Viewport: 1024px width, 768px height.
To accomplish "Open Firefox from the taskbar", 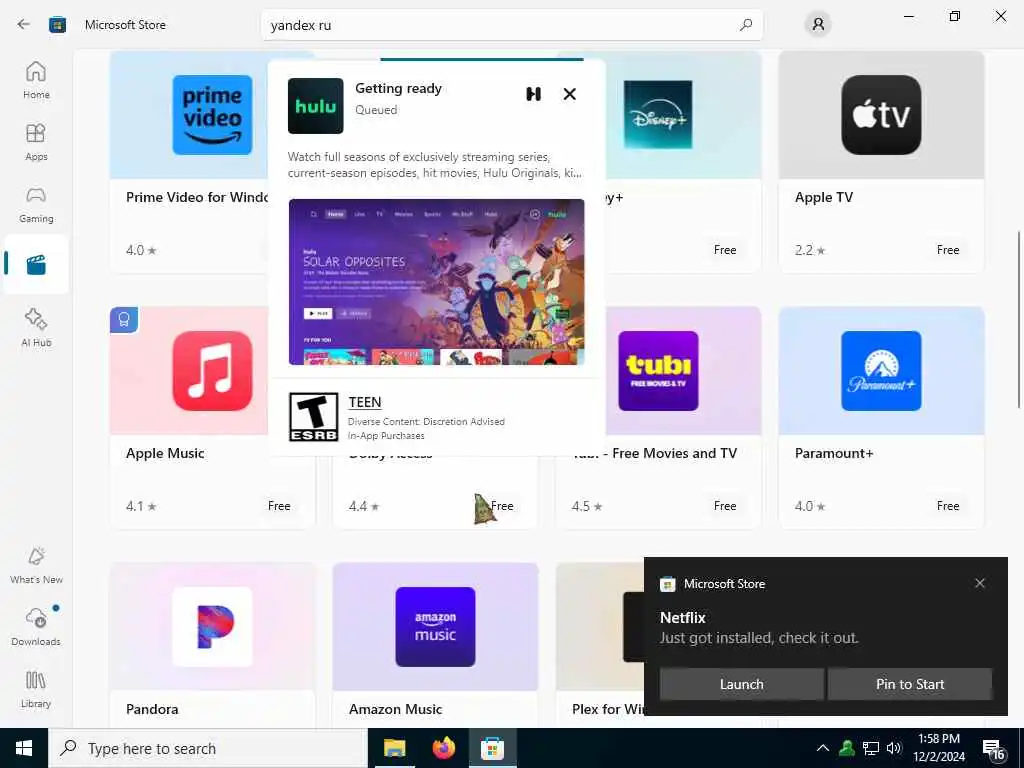I will click(x=443, y=748).
